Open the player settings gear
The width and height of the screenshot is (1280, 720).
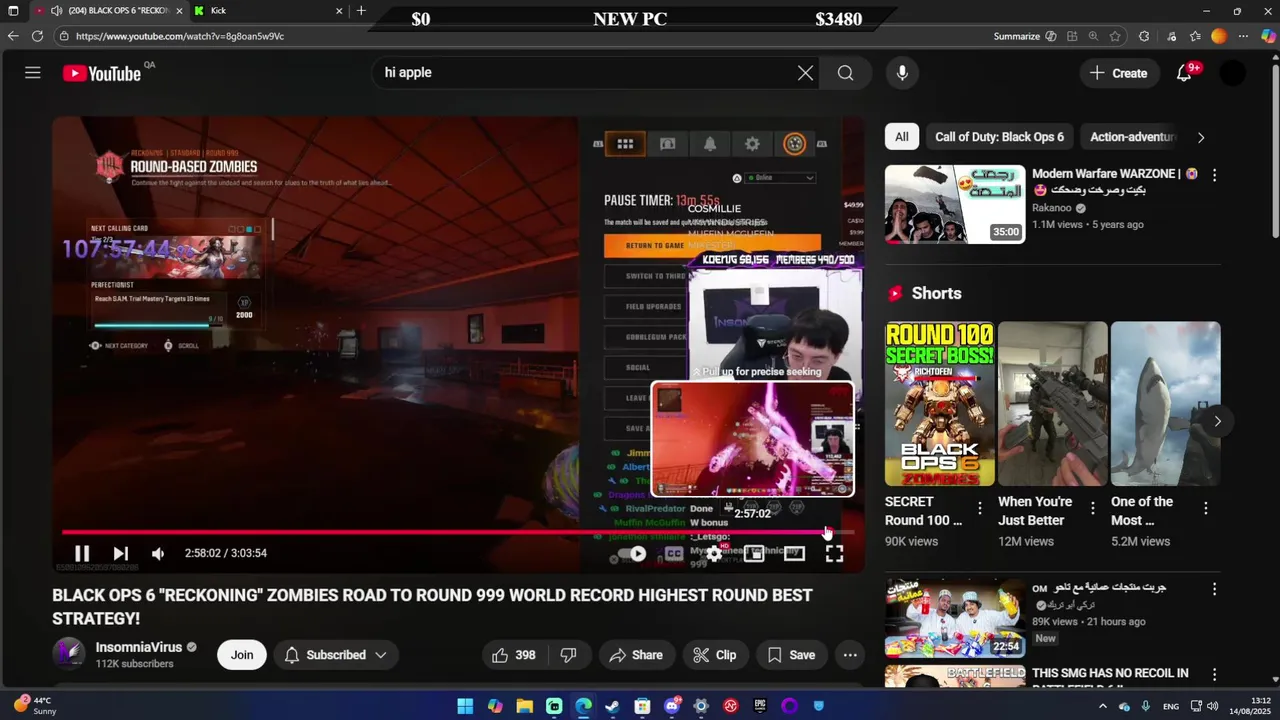pyautogui.click(x=714, y=553)
